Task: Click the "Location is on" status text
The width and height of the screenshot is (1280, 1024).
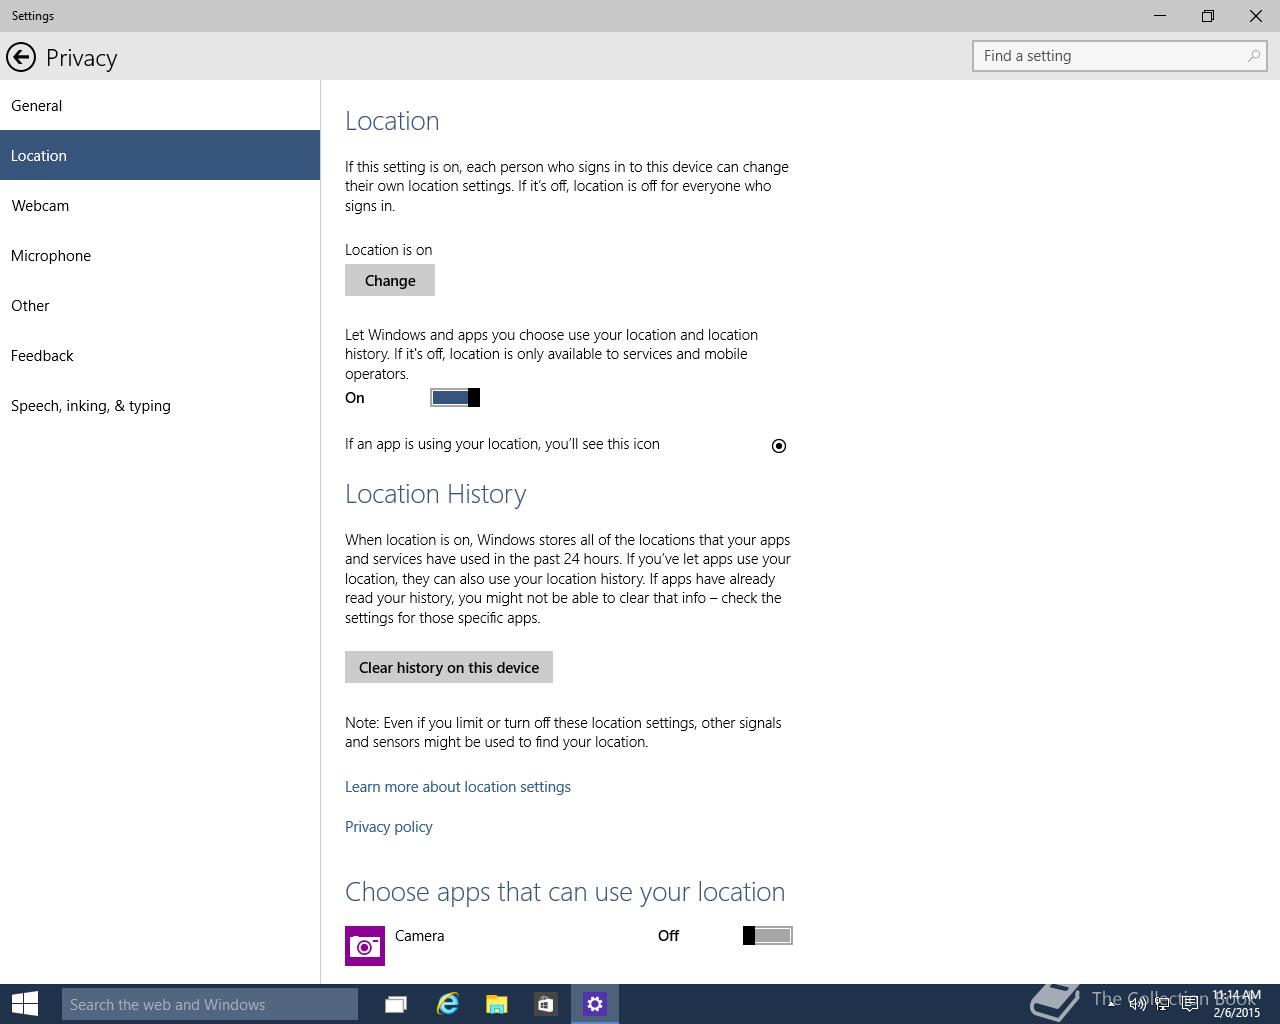Action: 389,250
